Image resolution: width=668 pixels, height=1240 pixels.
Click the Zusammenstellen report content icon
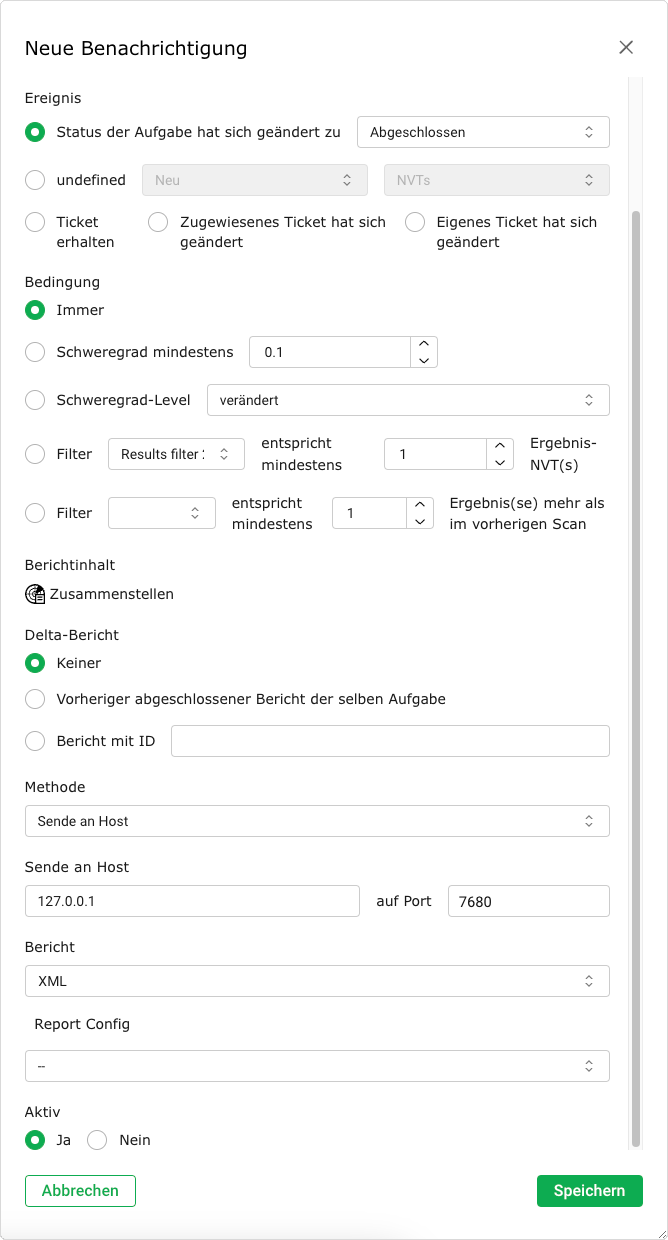(x=35, y=594)
